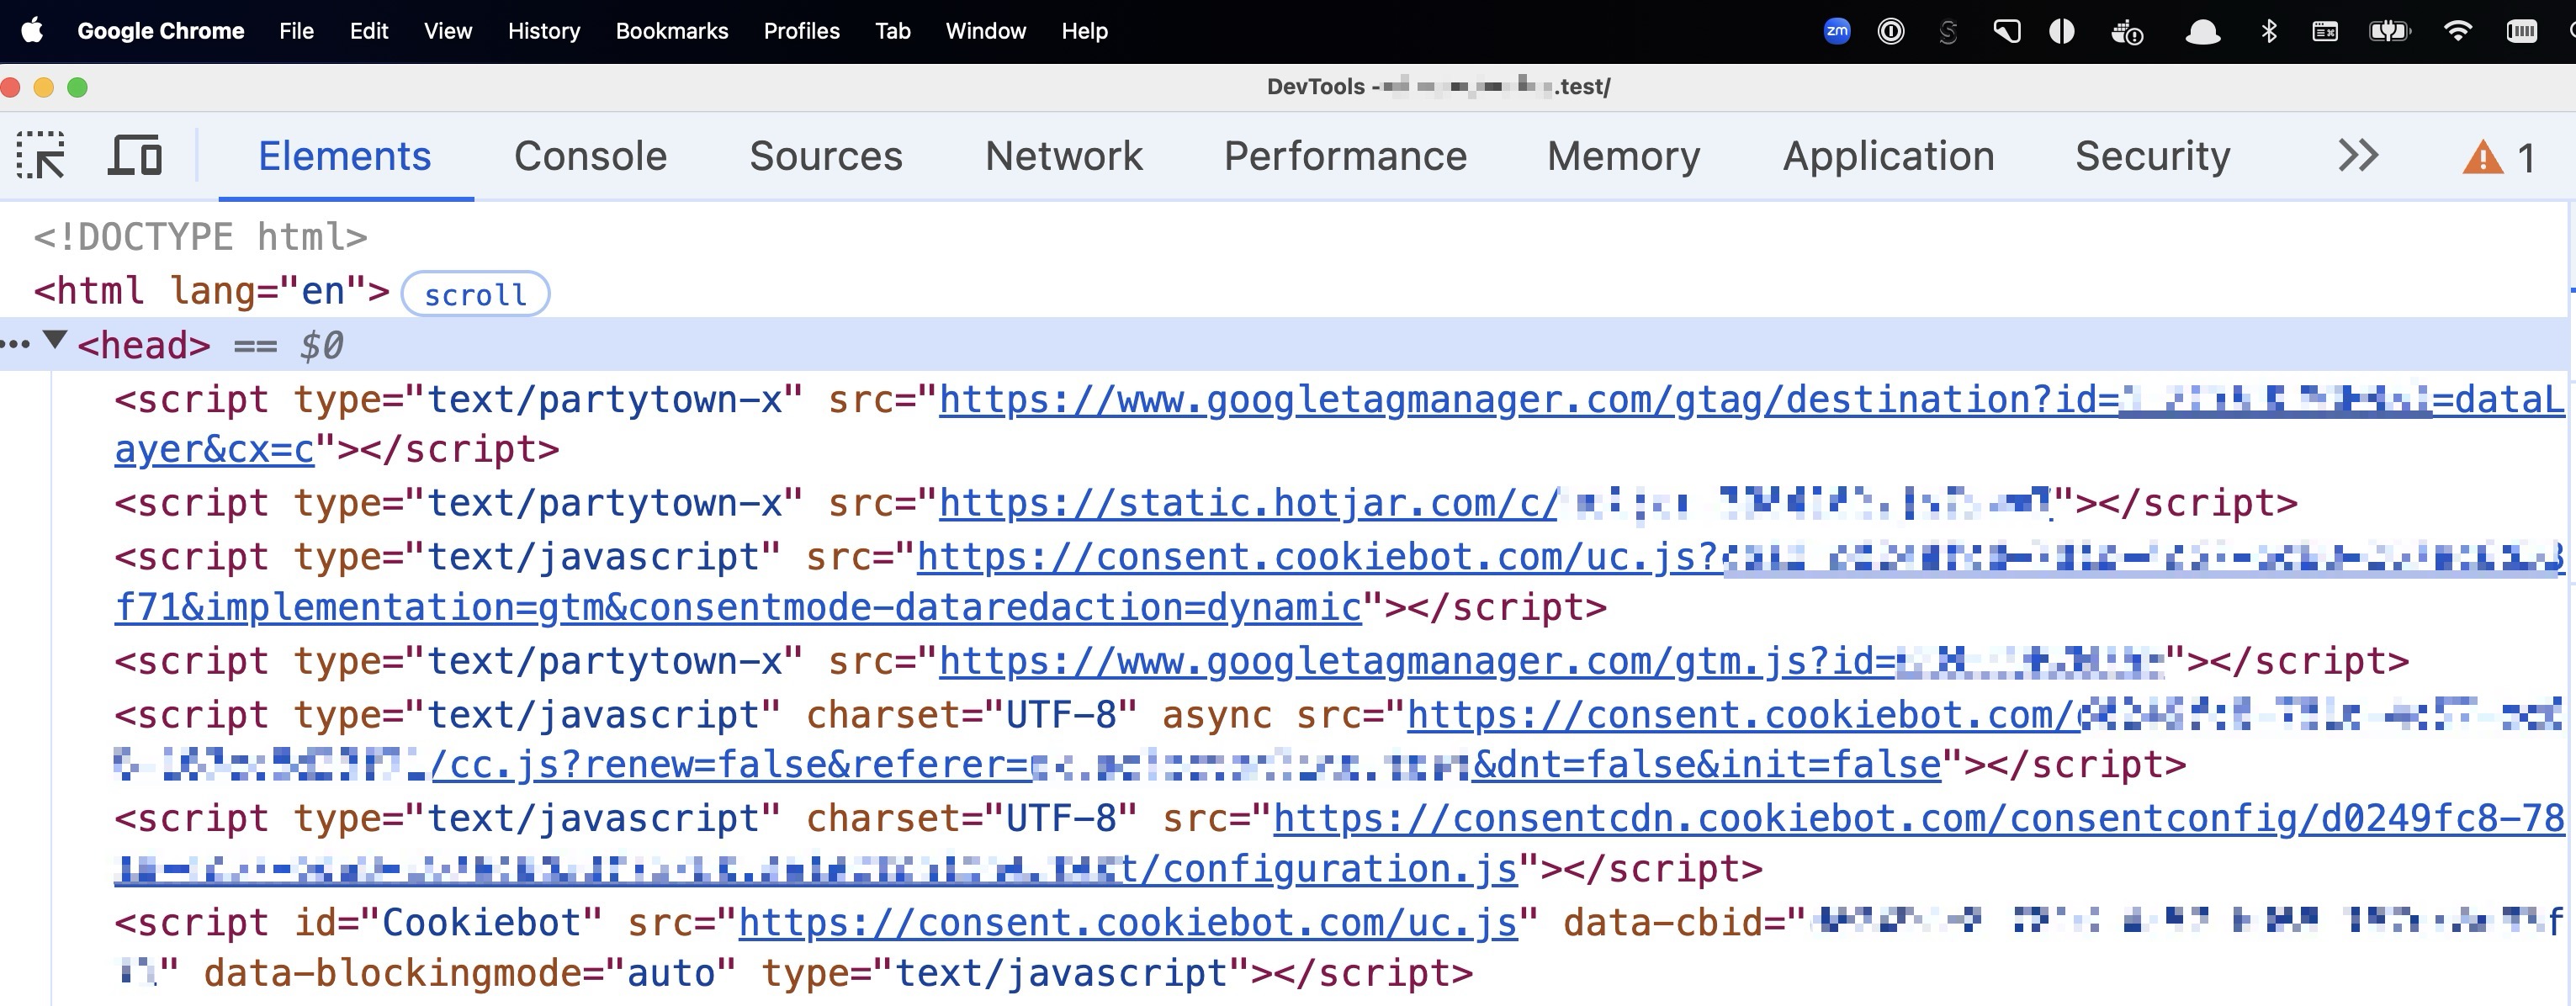2576x1006 pixels.
Task: Switch to the Network tab
Action: (1063, 156)
